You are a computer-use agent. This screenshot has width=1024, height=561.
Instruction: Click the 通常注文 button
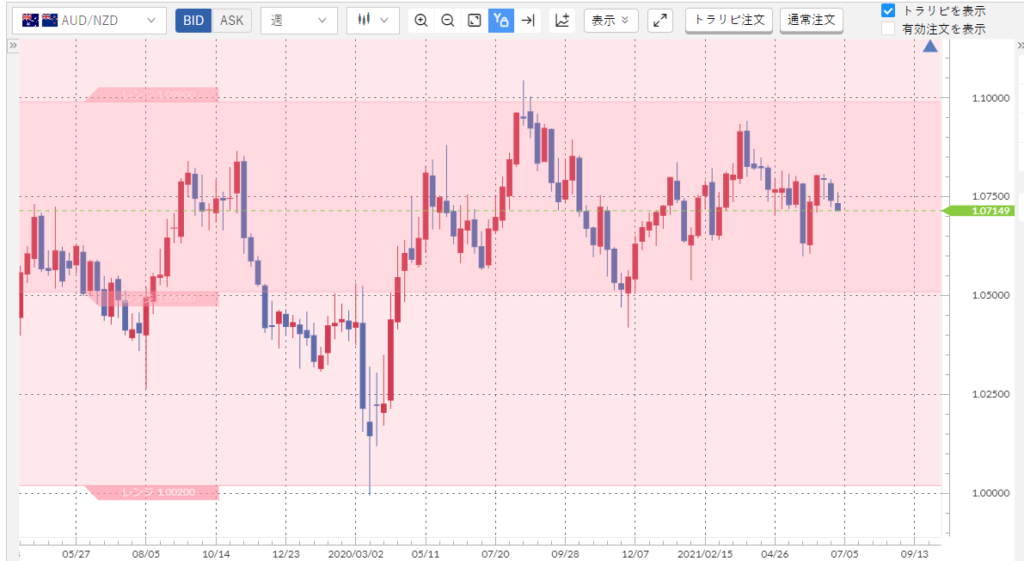click(x=811, y=20)
